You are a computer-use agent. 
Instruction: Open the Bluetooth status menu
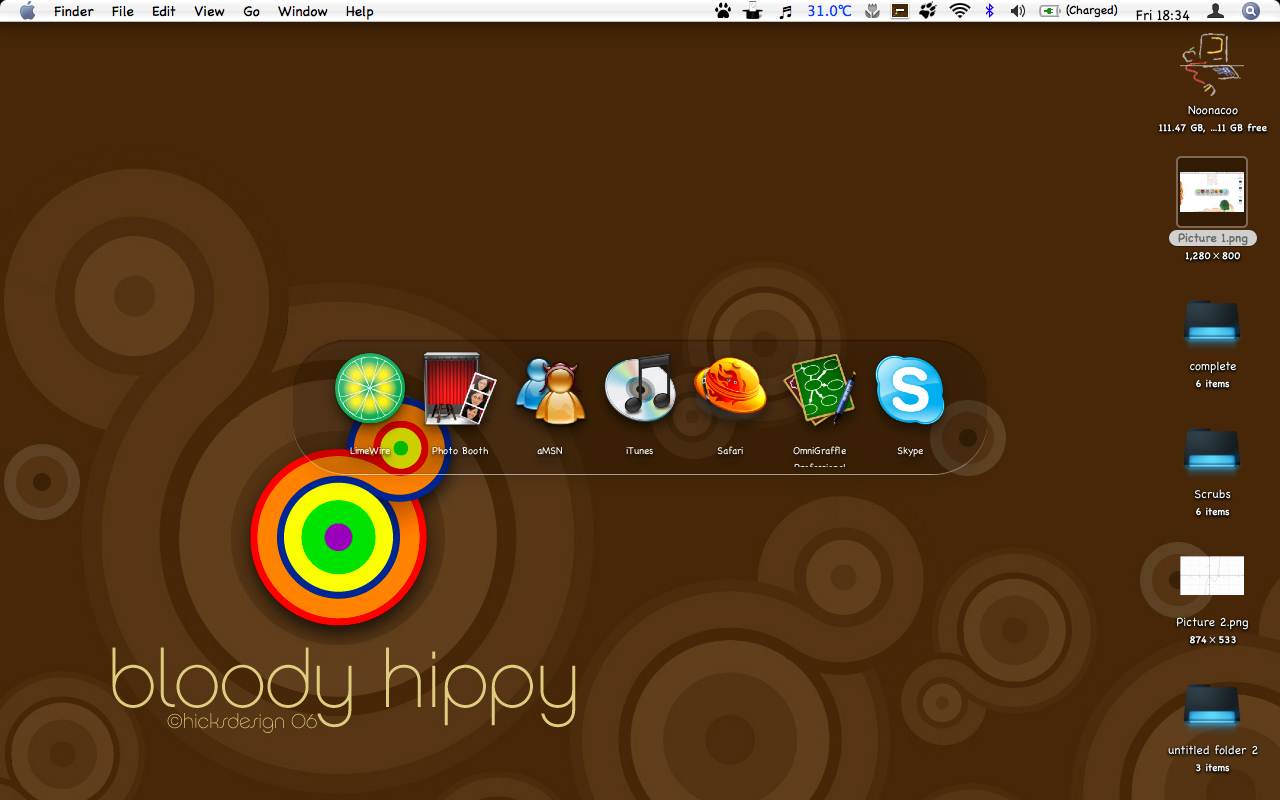tap(989, 11)
